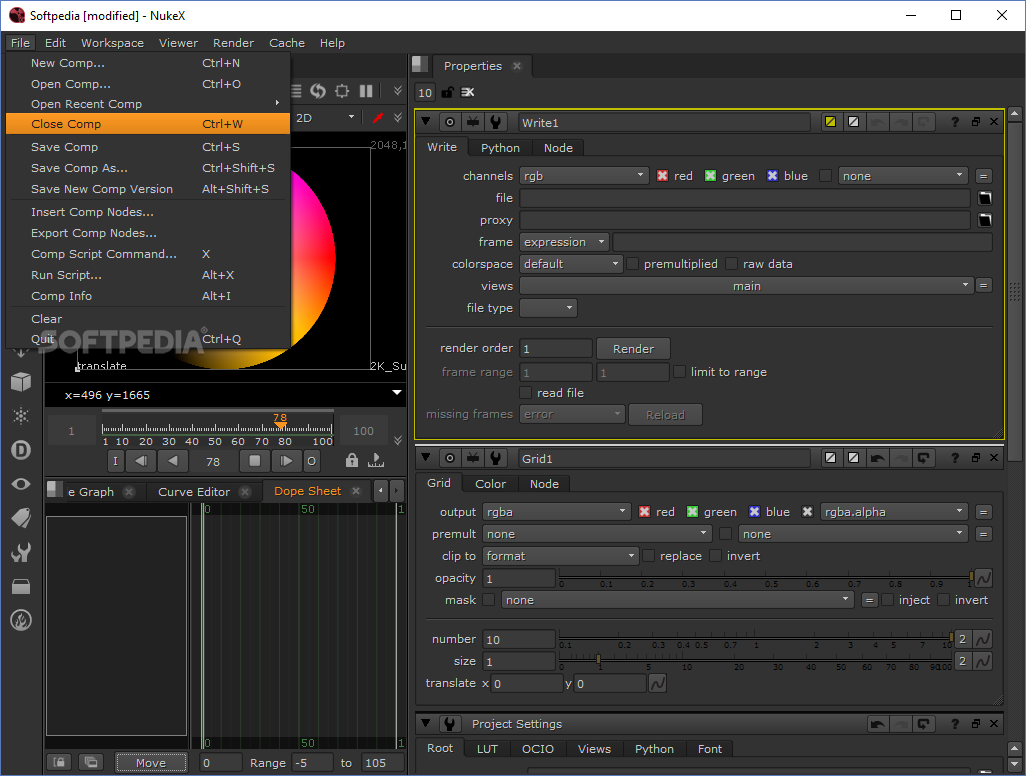Click the viewer refresh arrows icon
This screenshot has width=1026, height=776.
tap(318, 91)
